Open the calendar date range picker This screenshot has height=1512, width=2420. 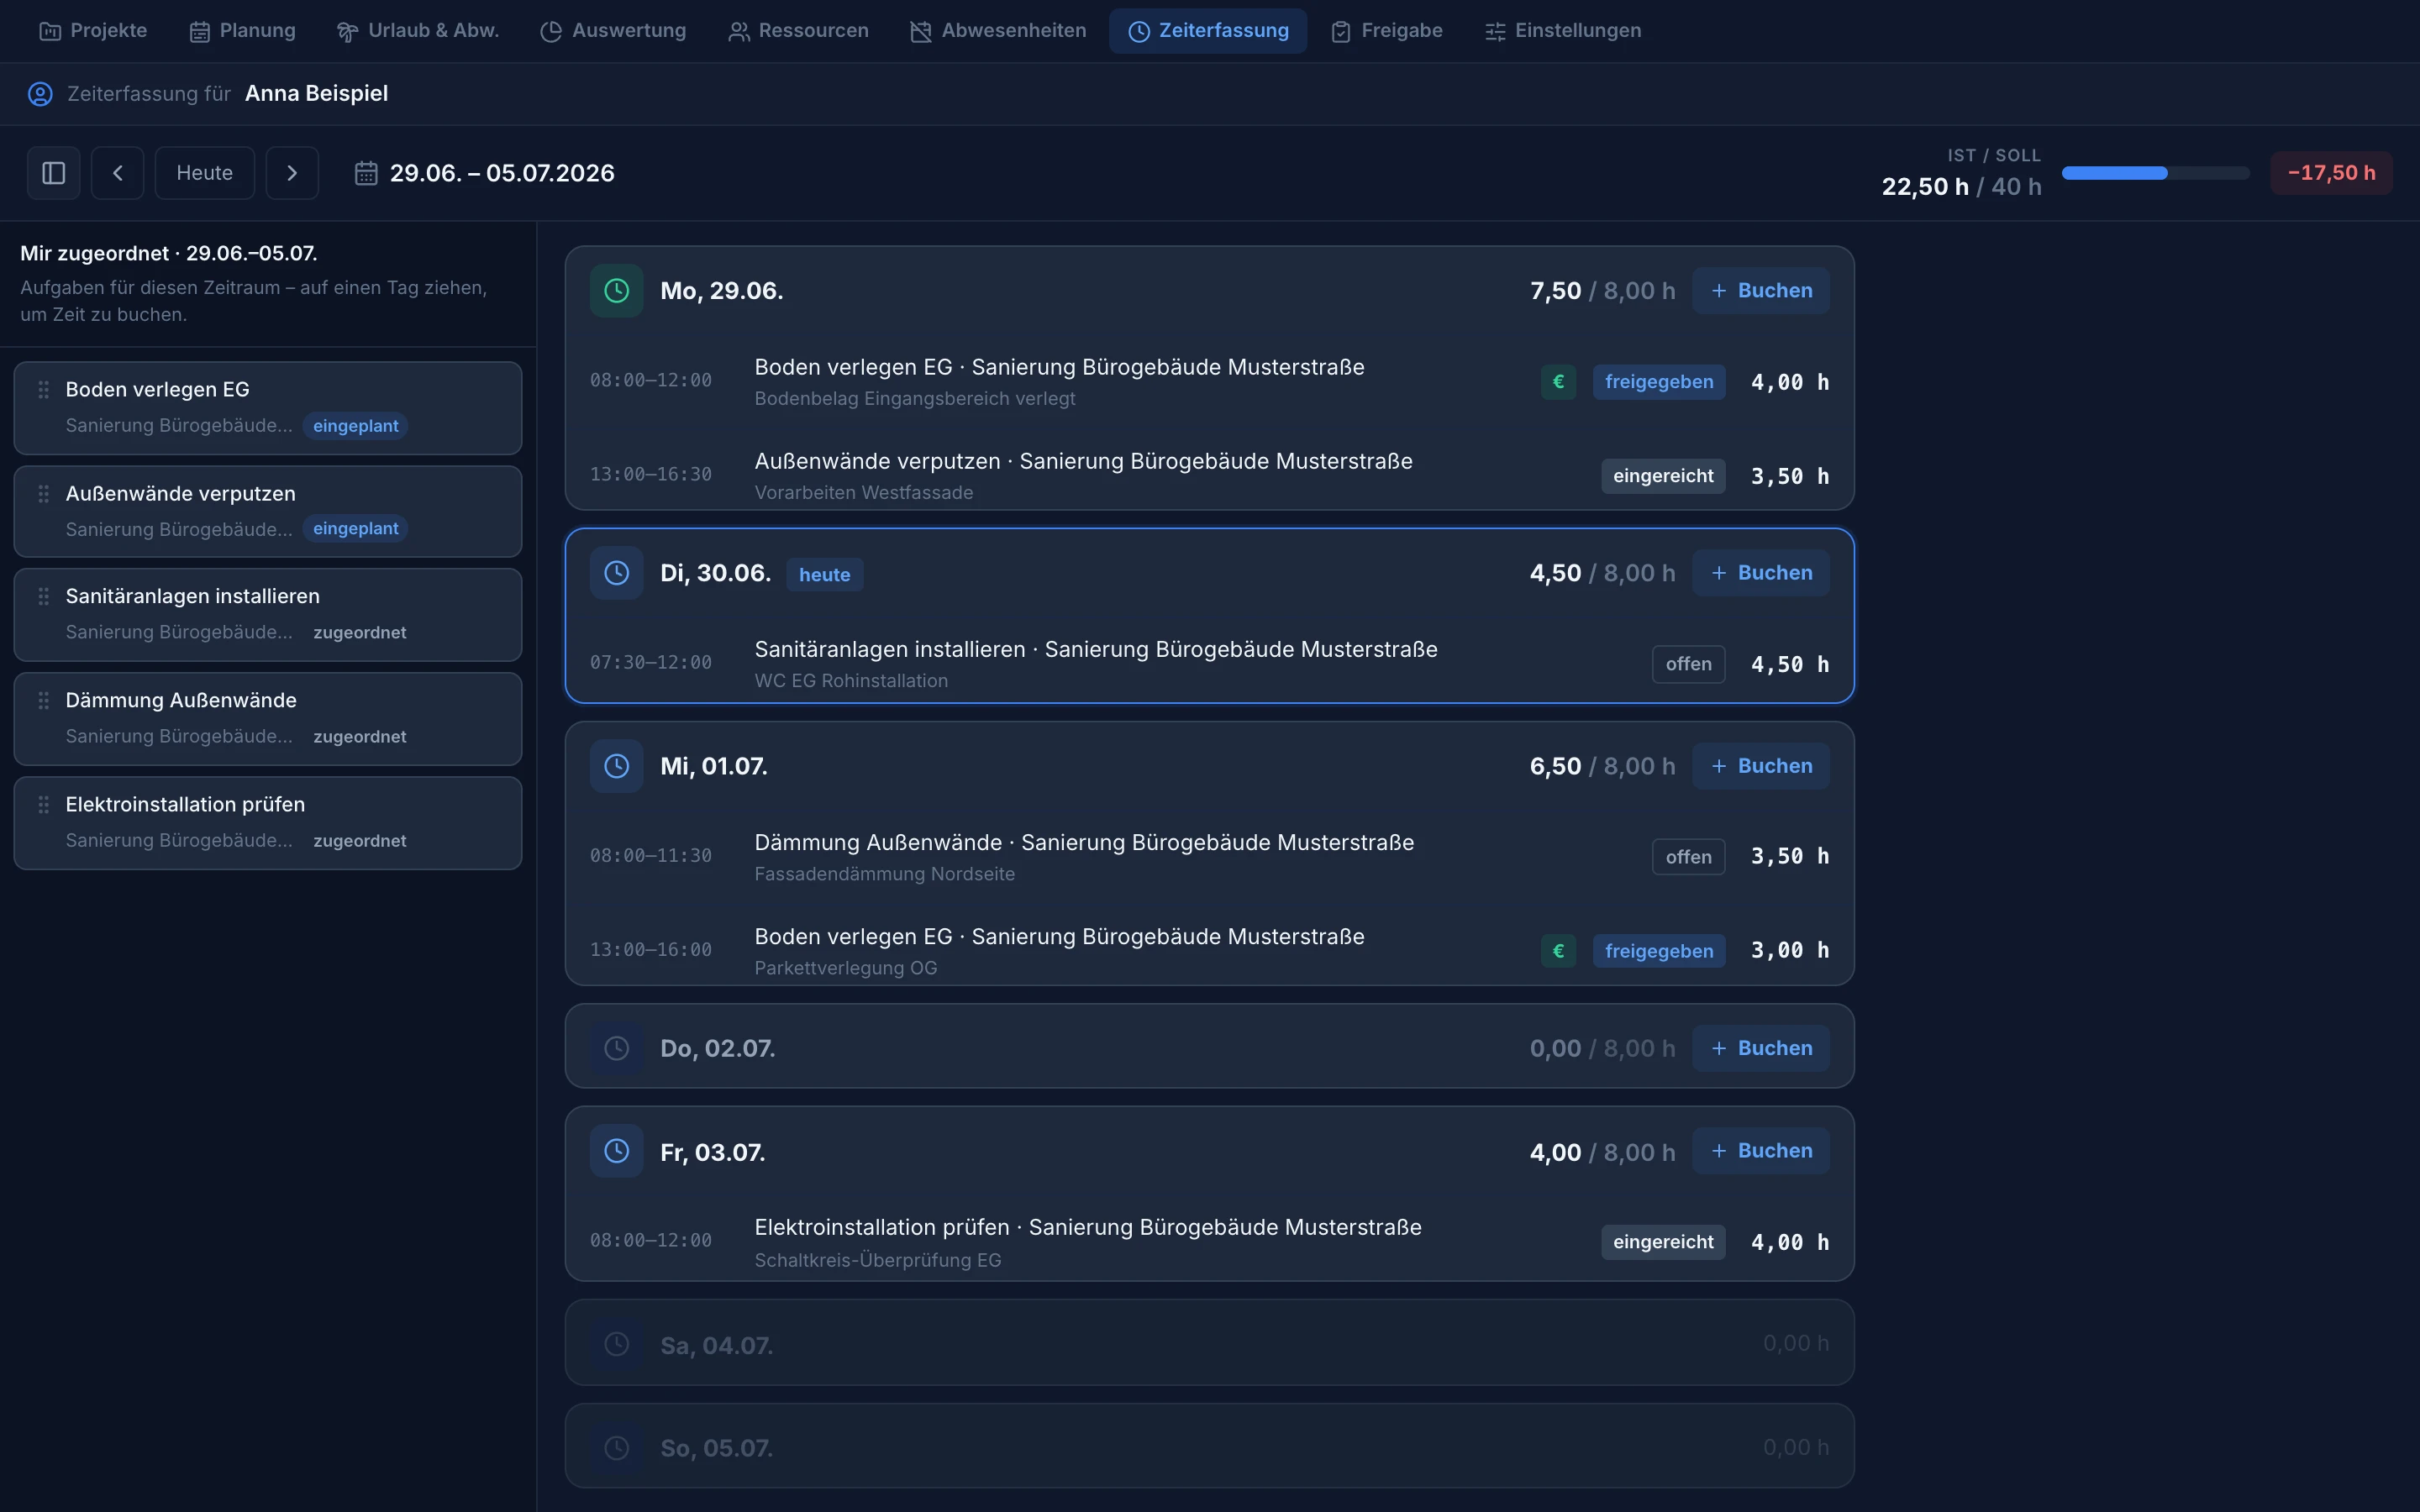click(485, 173)
